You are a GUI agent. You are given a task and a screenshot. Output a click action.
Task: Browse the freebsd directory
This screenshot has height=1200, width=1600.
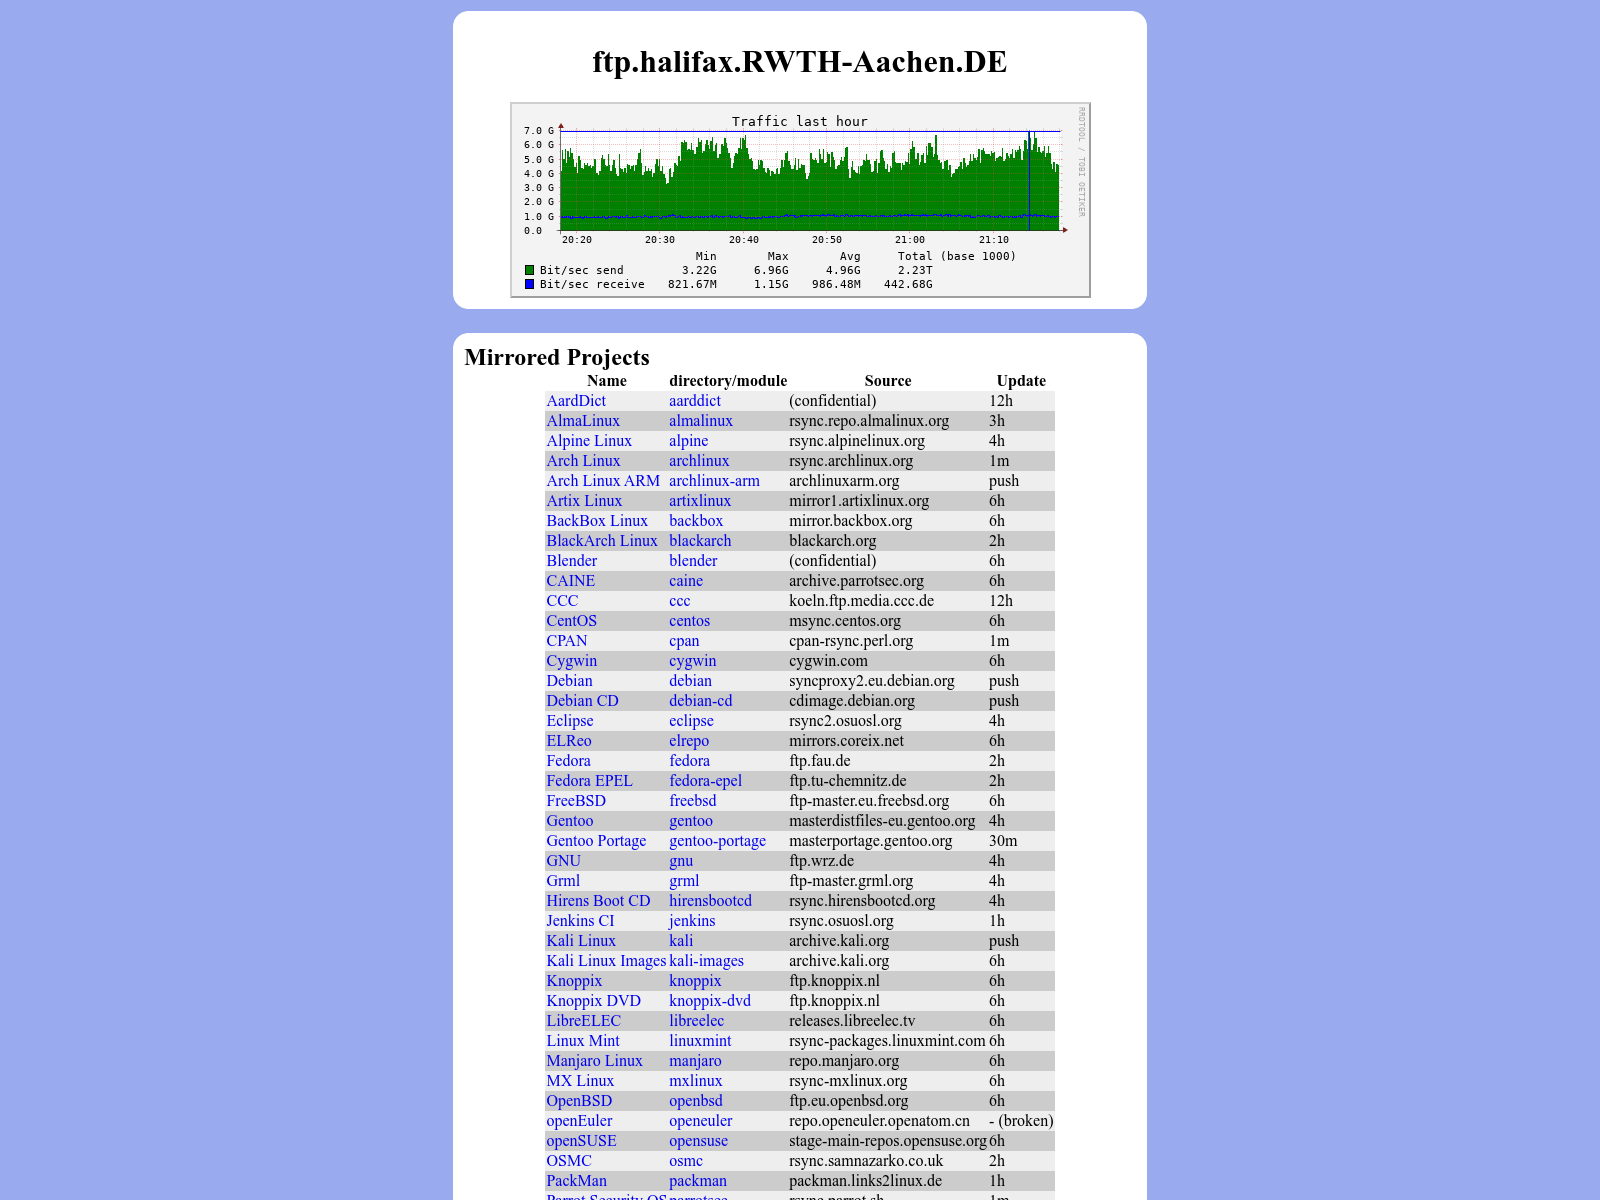(x=693, y=801)
